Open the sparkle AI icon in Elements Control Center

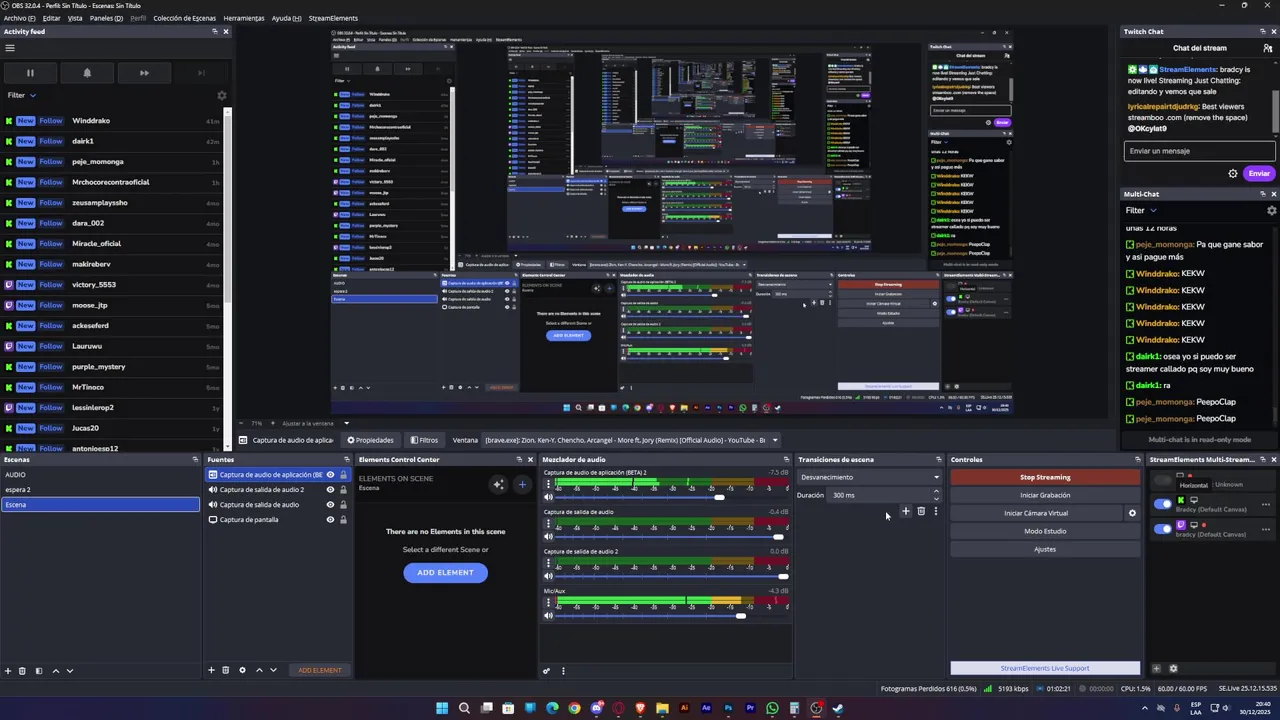point(498,485)
